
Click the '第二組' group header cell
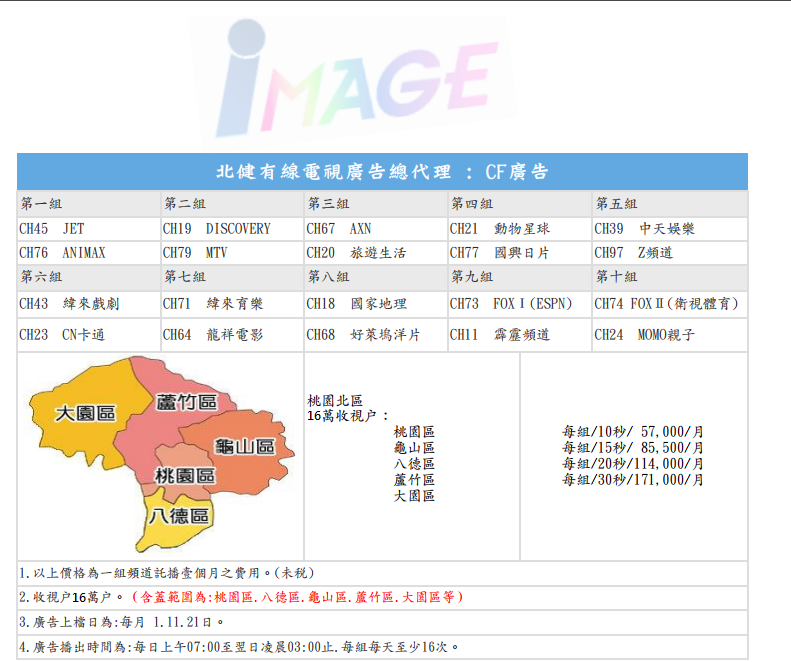(232, 204)
